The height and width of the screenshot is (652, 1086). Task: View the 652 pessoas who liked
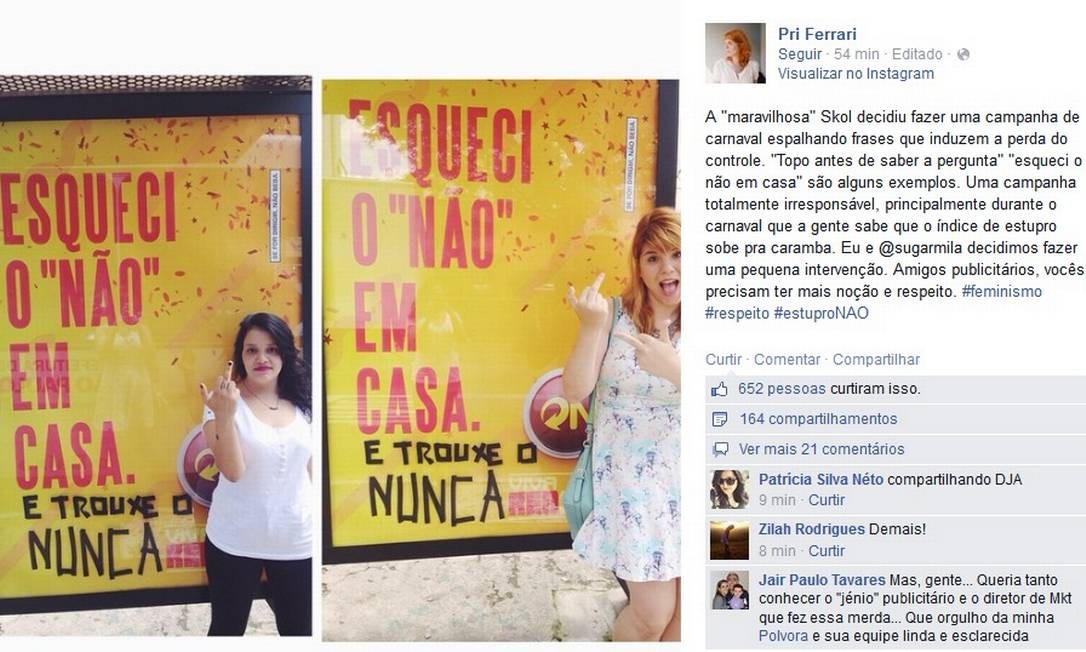(781, 389)
